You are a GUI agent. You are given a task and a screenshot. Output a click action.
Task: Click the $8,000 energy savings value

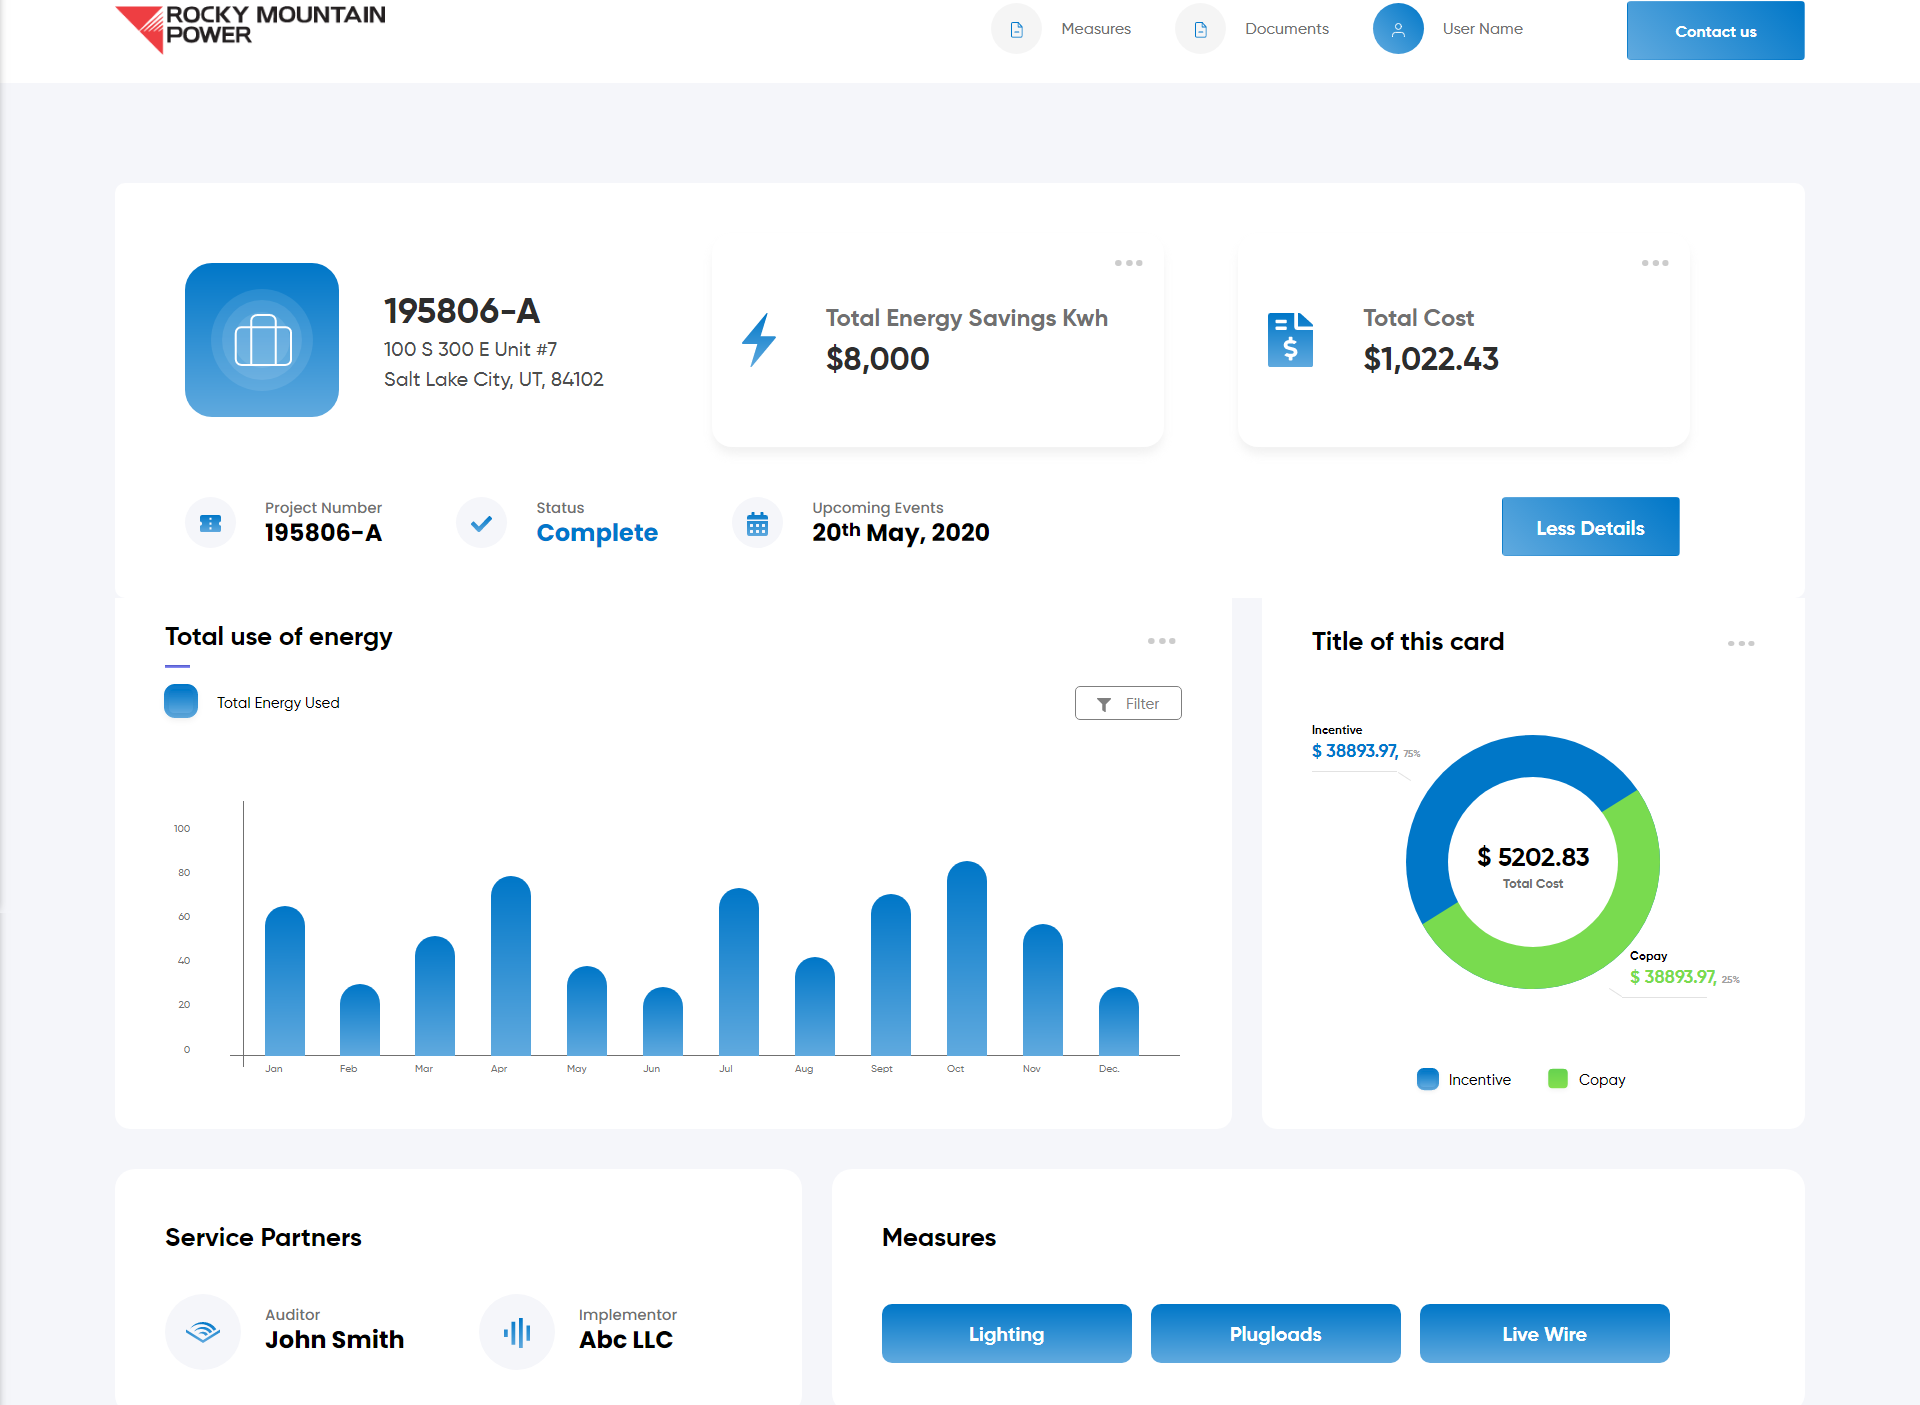click(878, 358)
